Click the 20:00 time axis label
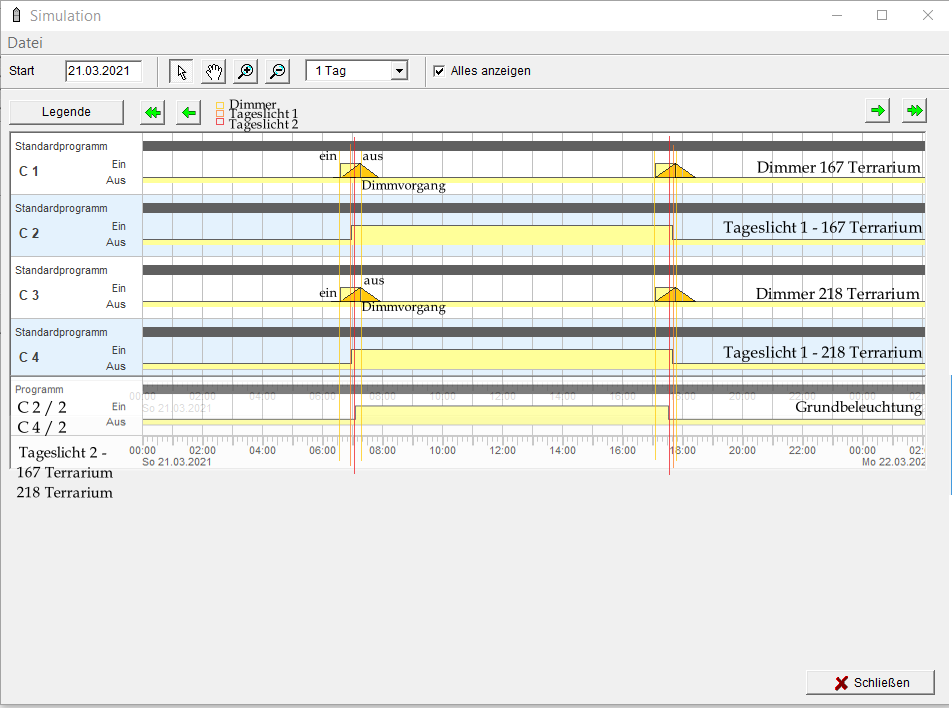Viewport: 952px width, 708px height. (x=742, y=451)
